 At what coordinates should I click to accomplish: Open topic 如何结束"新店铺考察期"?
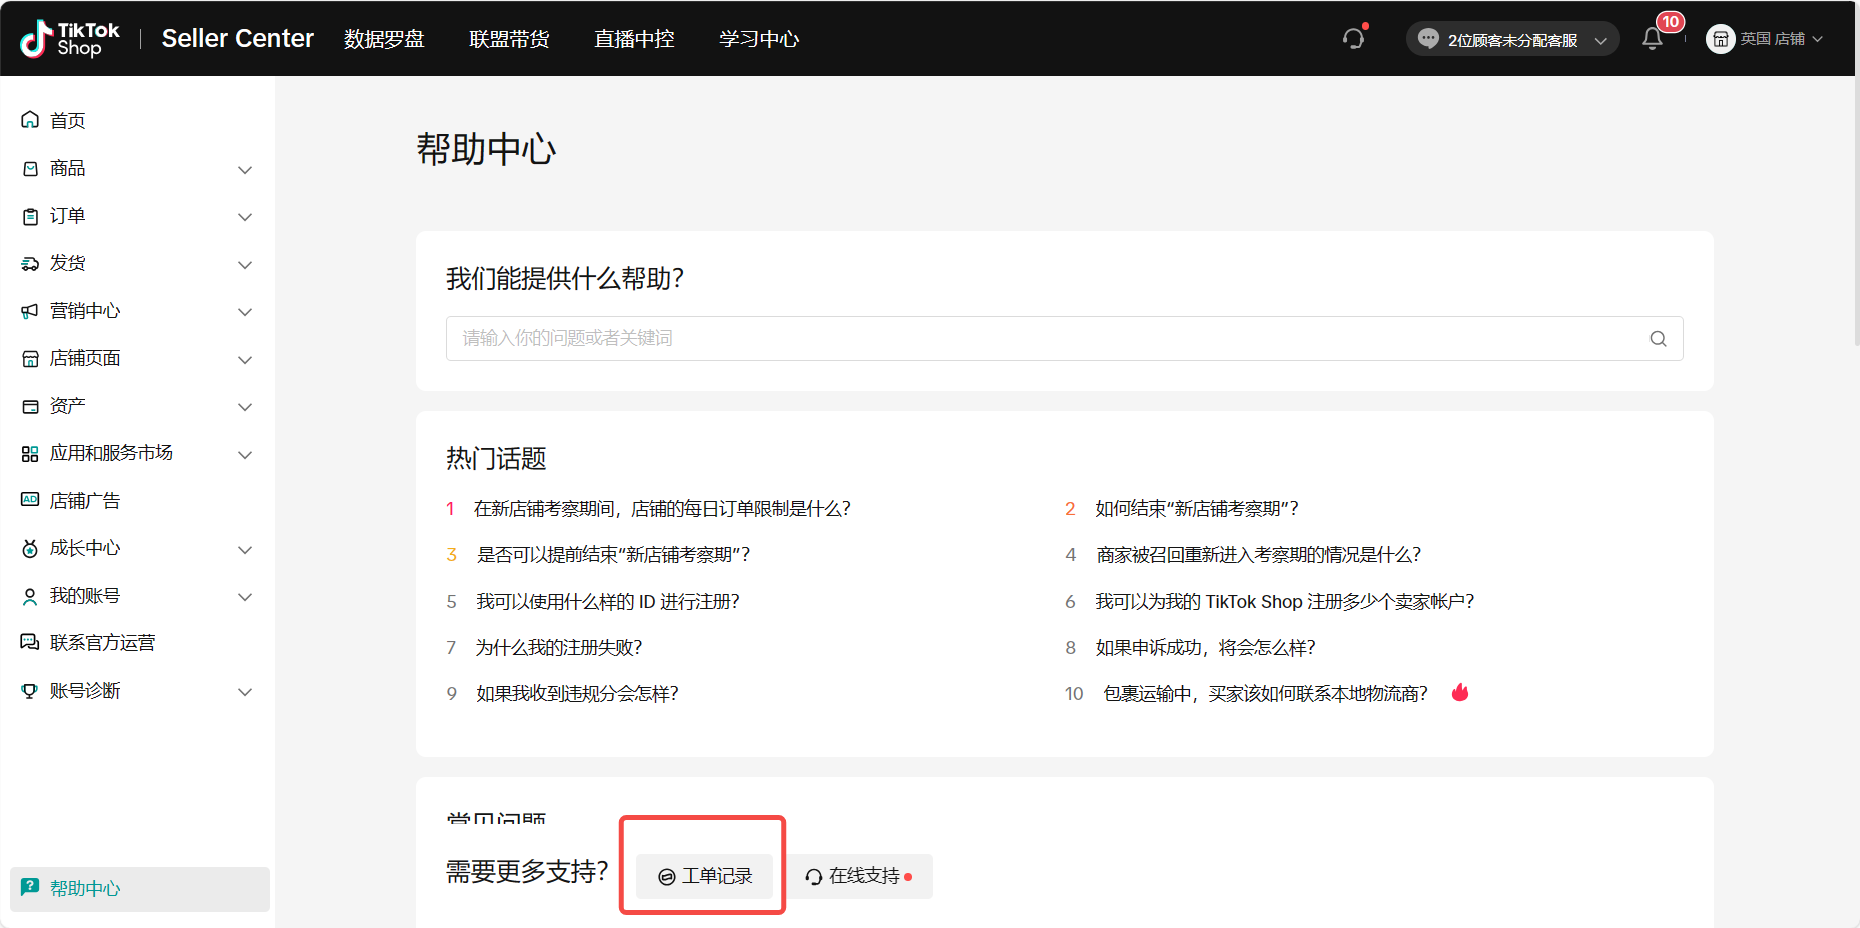[x=1196, y=509]
